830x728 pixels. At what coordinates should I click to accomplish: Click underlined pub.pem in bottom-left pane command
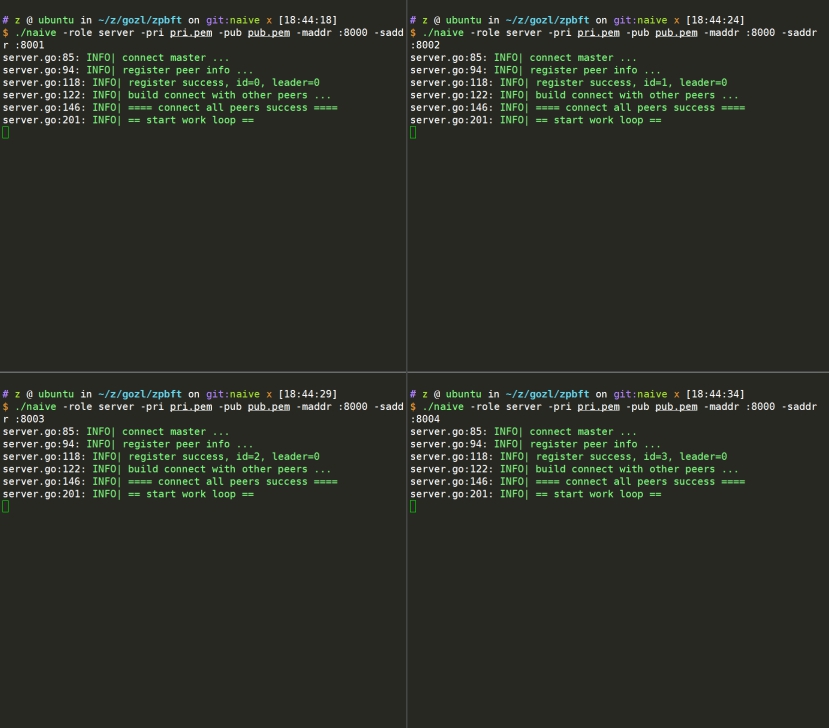tap(268, 407)
